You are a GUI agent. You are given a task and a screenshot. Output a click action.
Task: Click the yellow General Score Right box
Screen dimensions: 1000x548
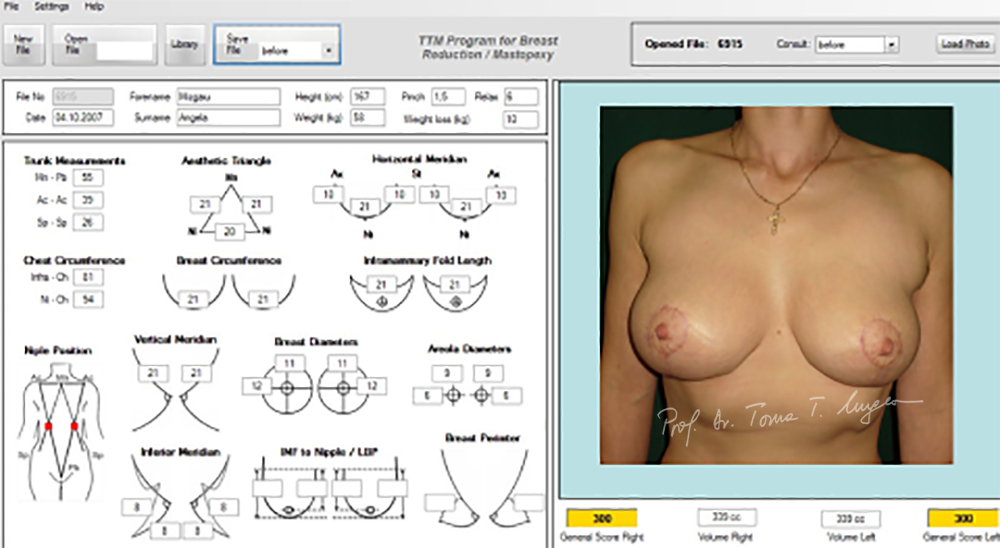coord(601,519)
